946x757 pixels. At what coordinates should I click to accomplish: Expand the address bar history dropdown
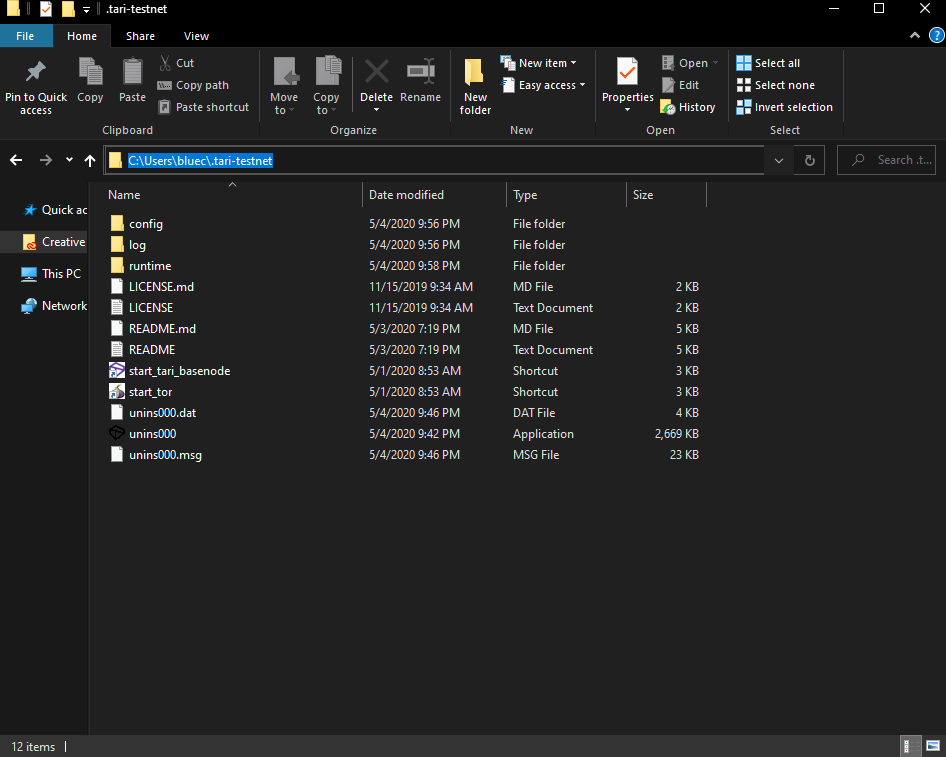point(779,160)
